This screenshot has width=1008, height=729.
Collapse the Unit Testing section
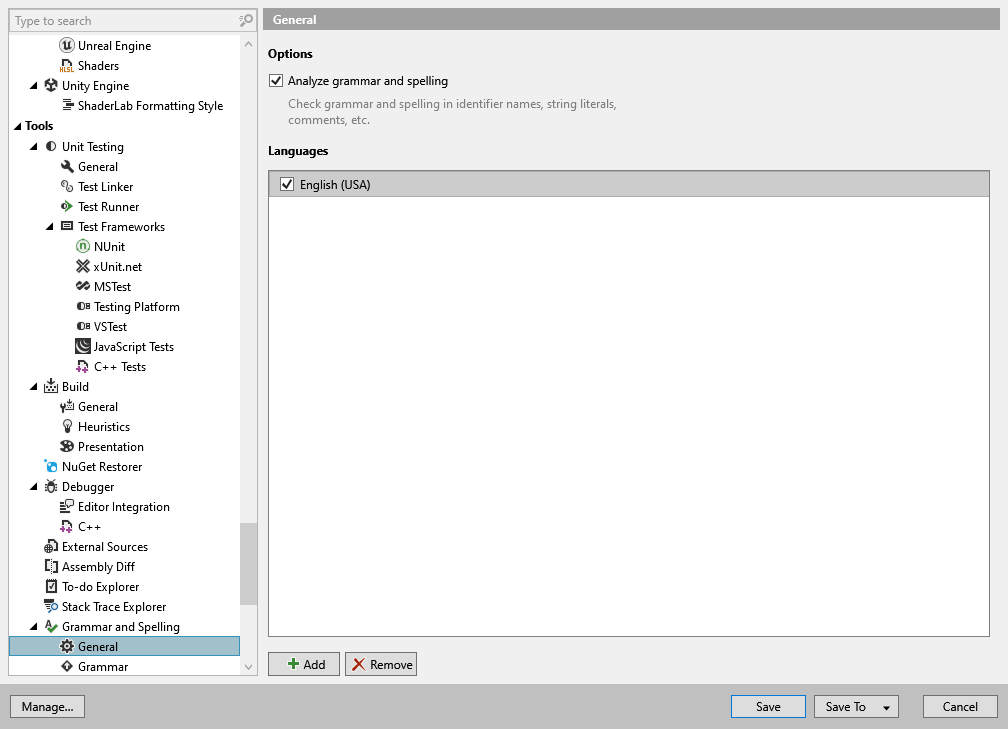(x=32, y=146)
